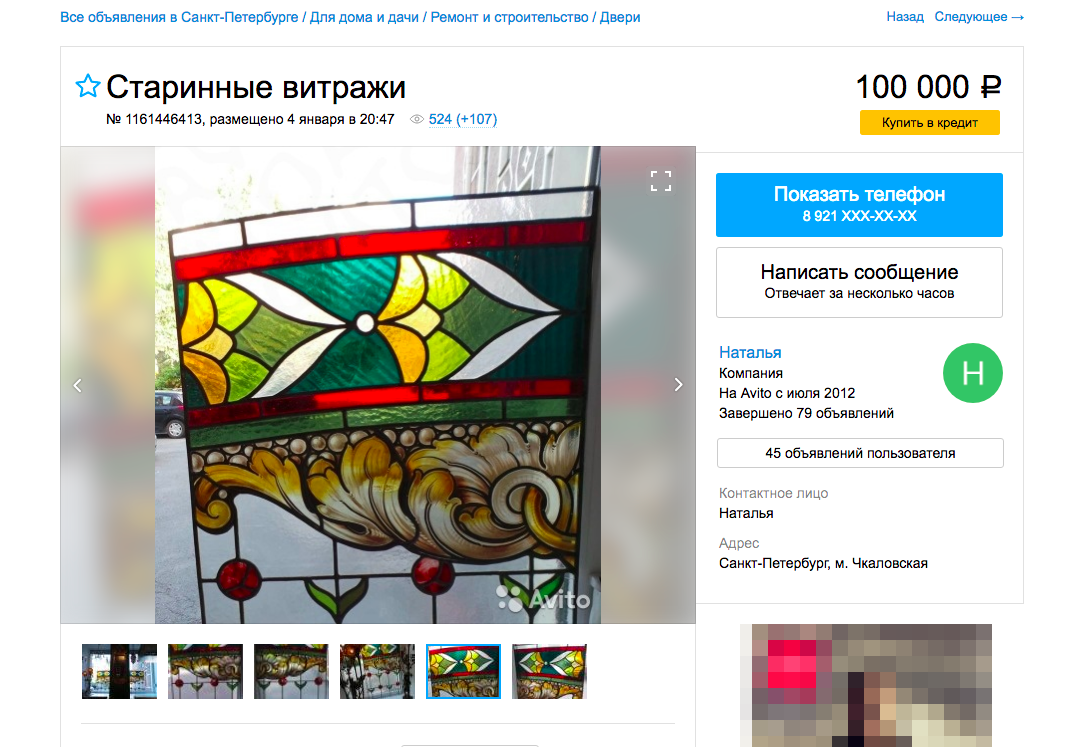
Task: Go to Следующее listing
Action: pos(979,17)
